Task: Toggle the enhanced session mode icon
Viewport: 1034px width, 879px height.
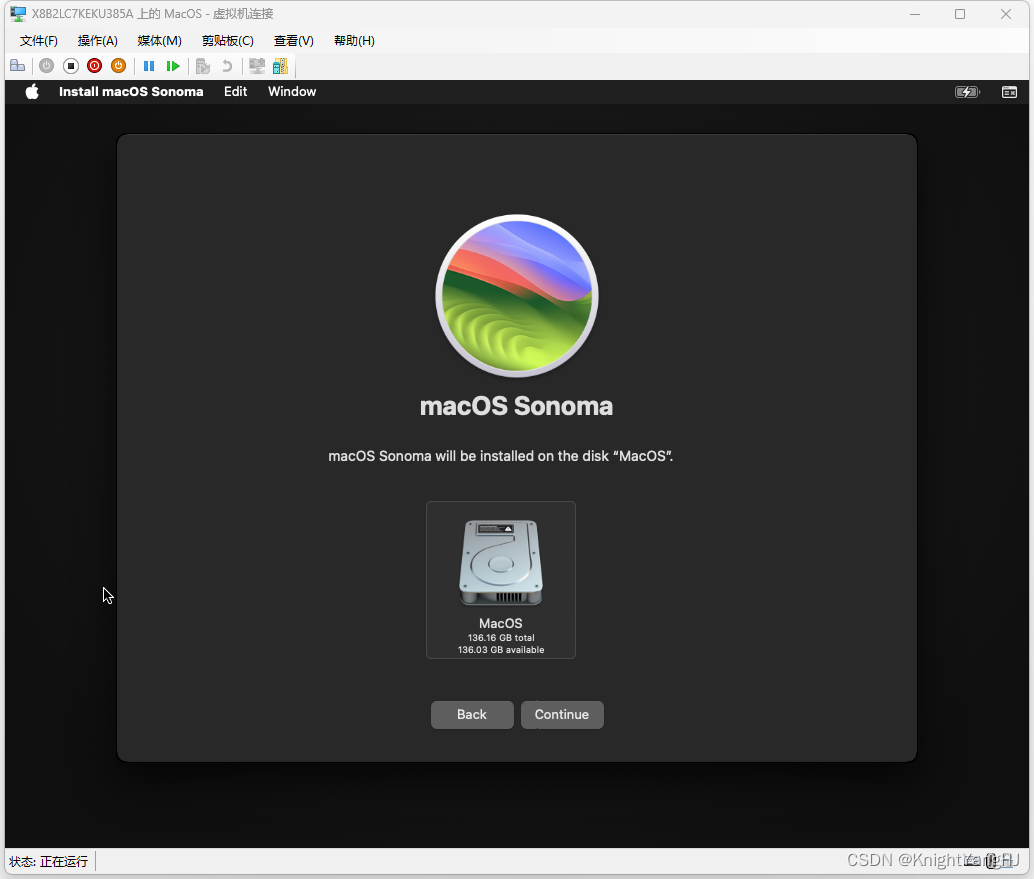Action: 257,66
